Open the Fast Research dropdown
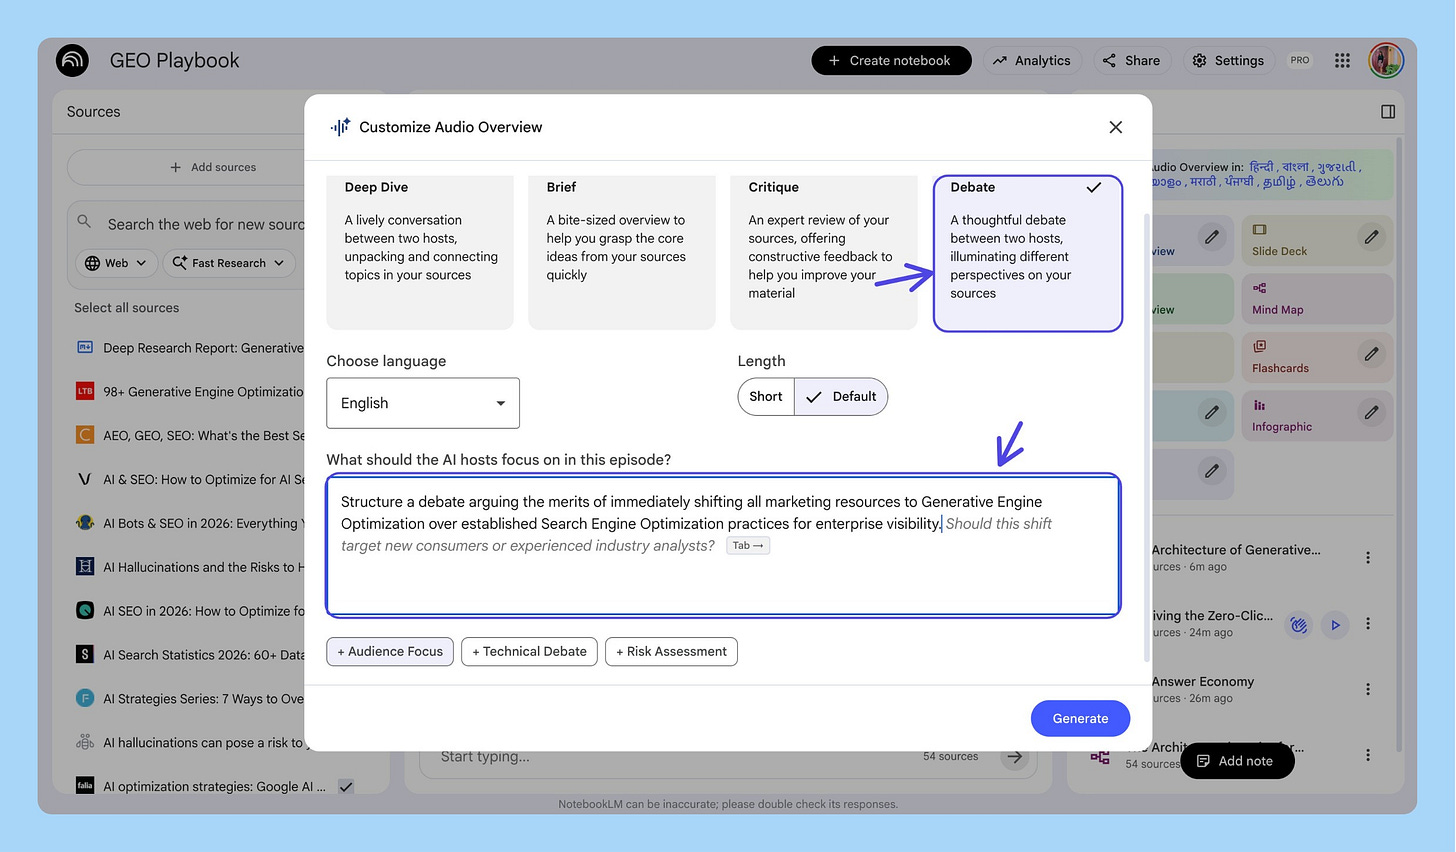The width and height of the screenshot is (1456, 852). click(x=229, y=263)
